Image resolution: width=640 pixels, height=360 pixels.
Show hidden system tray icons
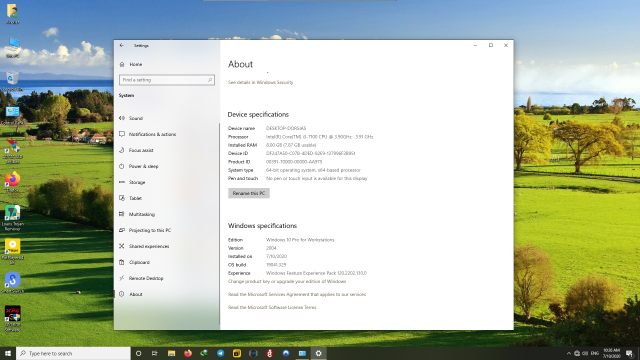tap(569, 353)
